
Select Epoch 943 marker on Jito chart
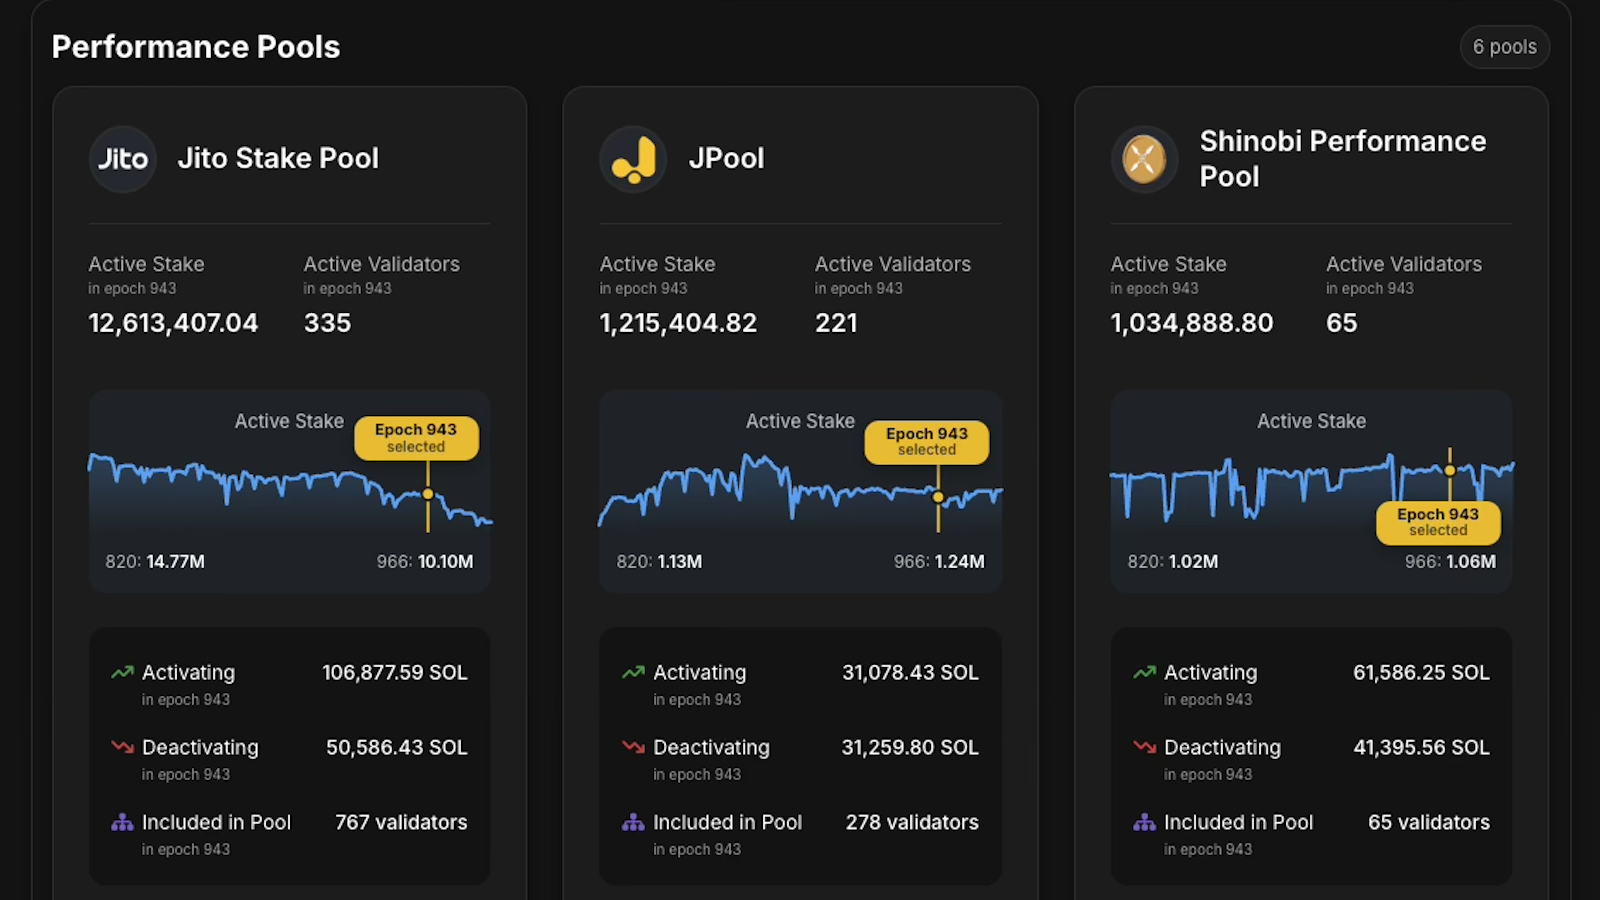(x=428, y=494)
